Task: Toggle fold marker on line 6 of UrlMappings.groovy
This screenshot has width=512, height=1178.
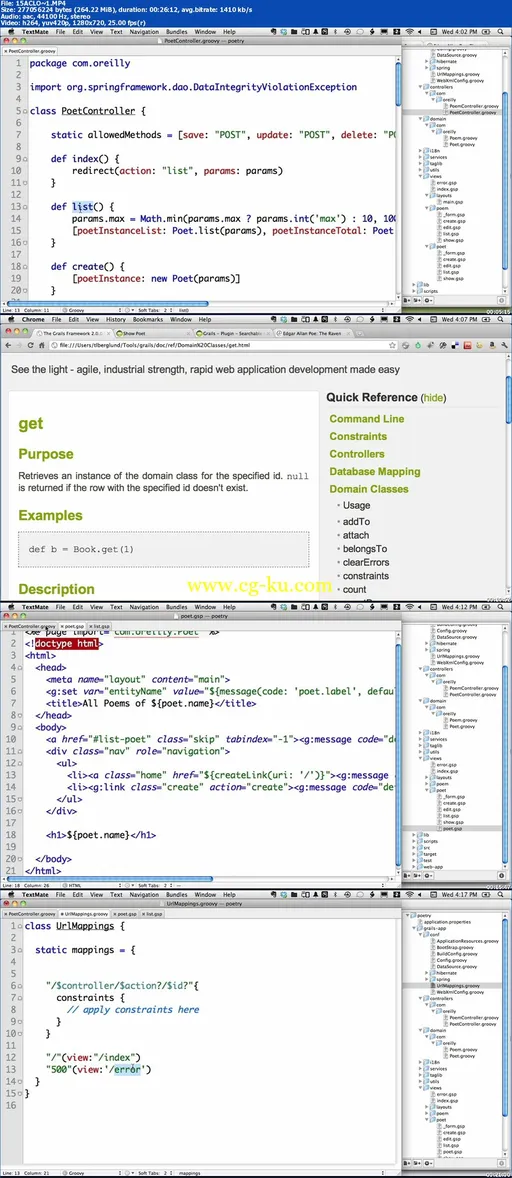Action: coord(20,986)
